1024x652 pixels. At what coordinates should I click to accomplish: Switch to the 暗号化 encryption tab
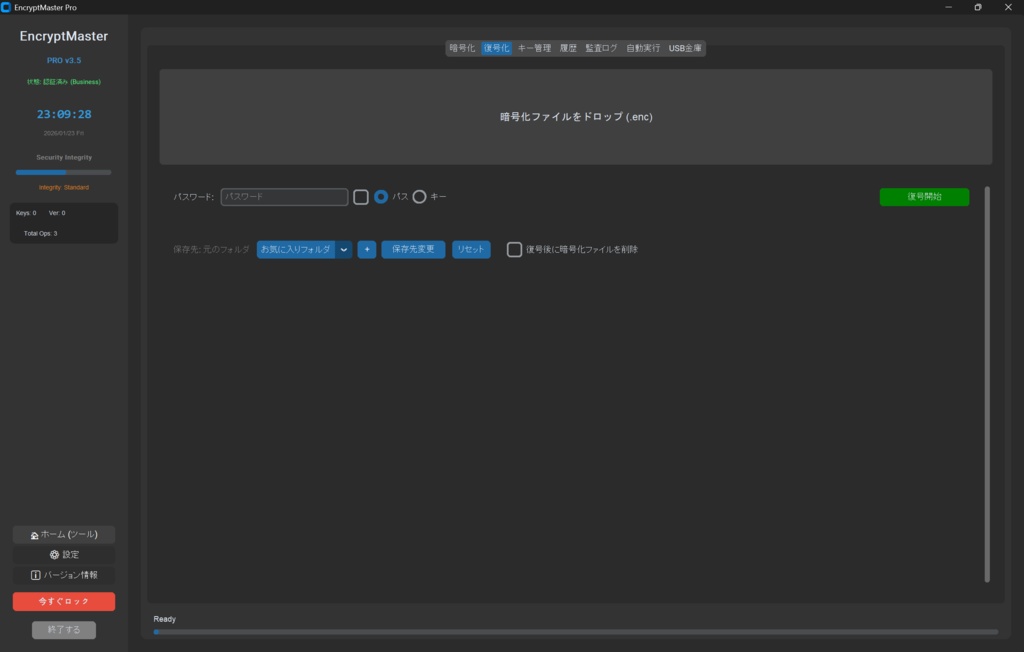462,47
